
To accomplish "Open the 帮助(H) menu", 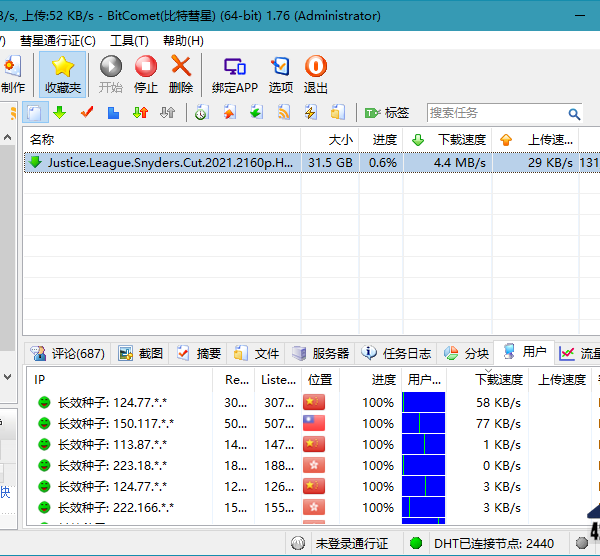I will [182, 41].
